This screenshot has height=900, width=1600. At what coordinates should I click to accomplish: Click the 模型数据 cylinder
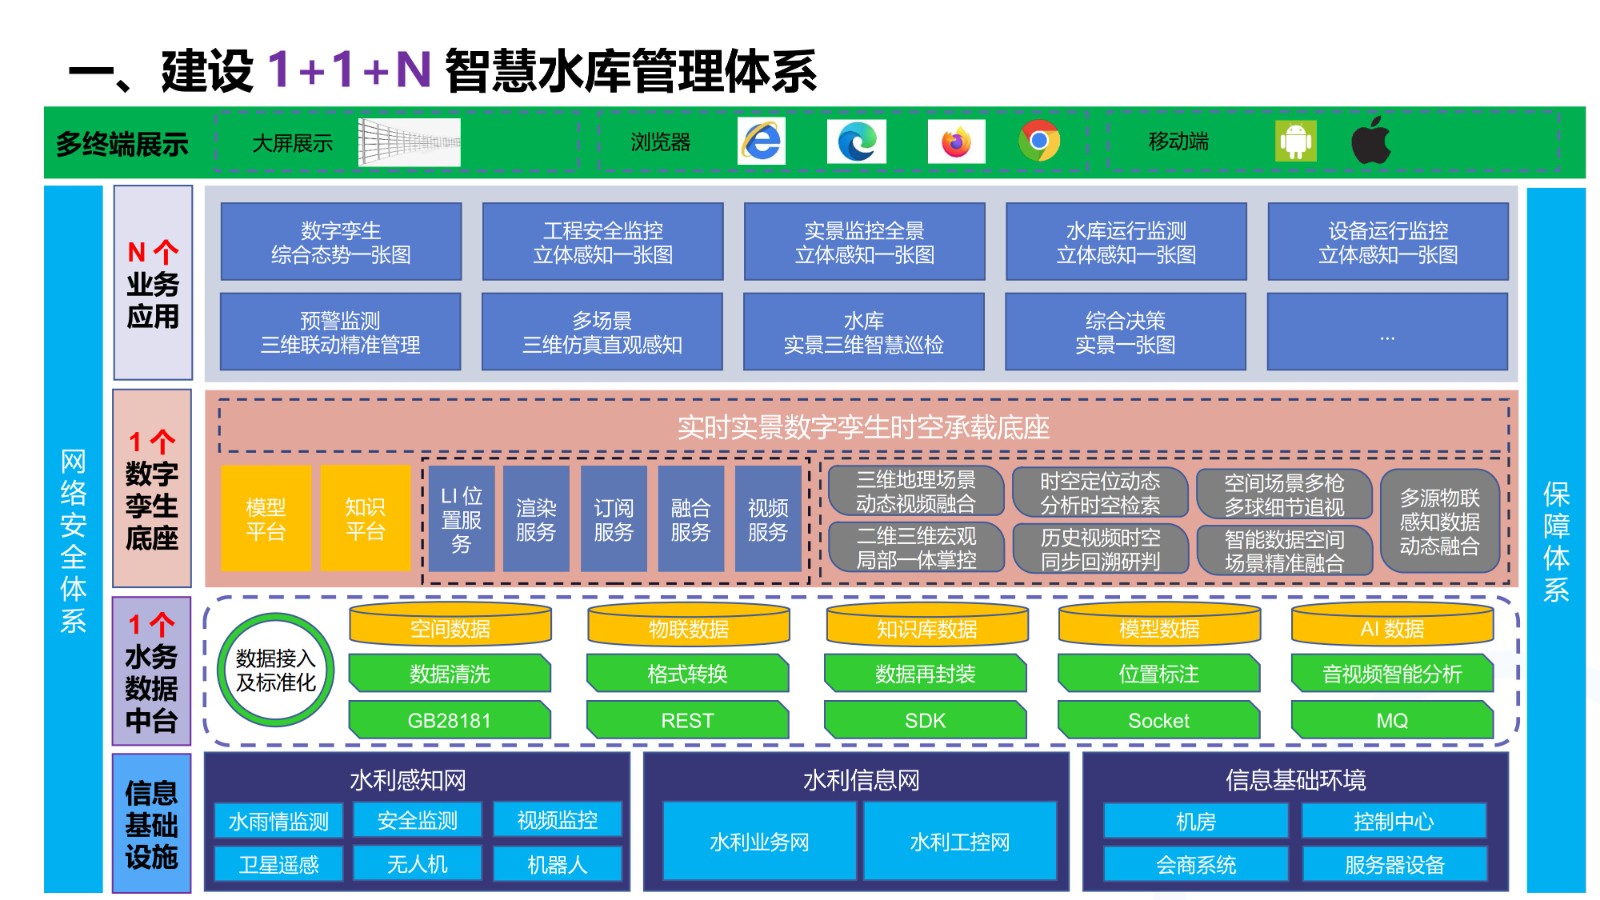(x=1159, y=626)
